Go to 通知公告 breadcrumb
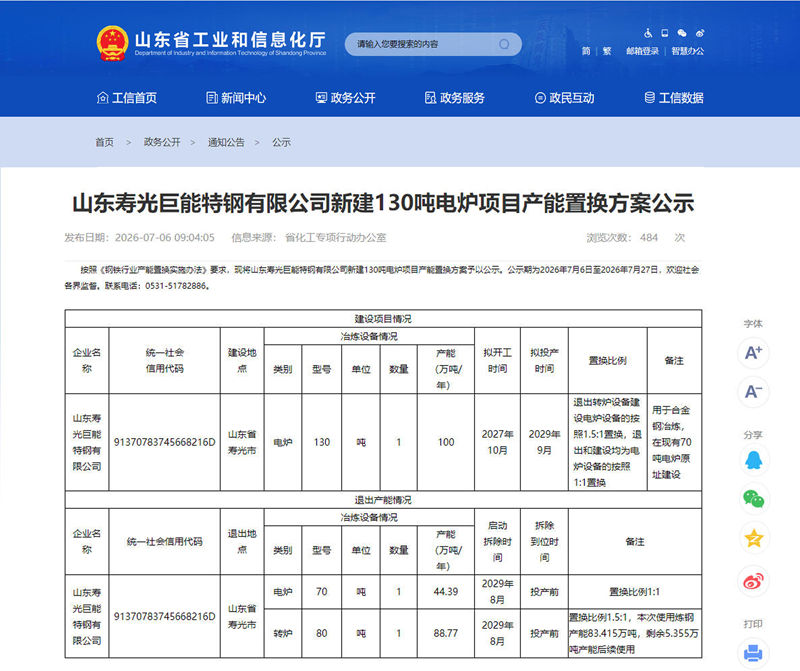The image size is (800, 671). click(x=226, y=142)
